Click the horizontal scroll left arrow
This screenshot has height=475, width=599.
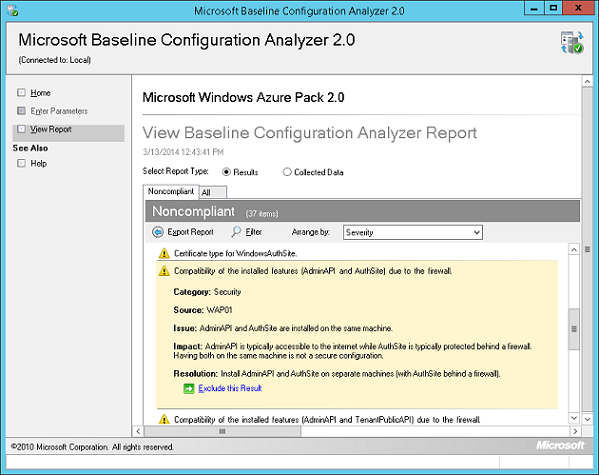(x=138, y=431)
